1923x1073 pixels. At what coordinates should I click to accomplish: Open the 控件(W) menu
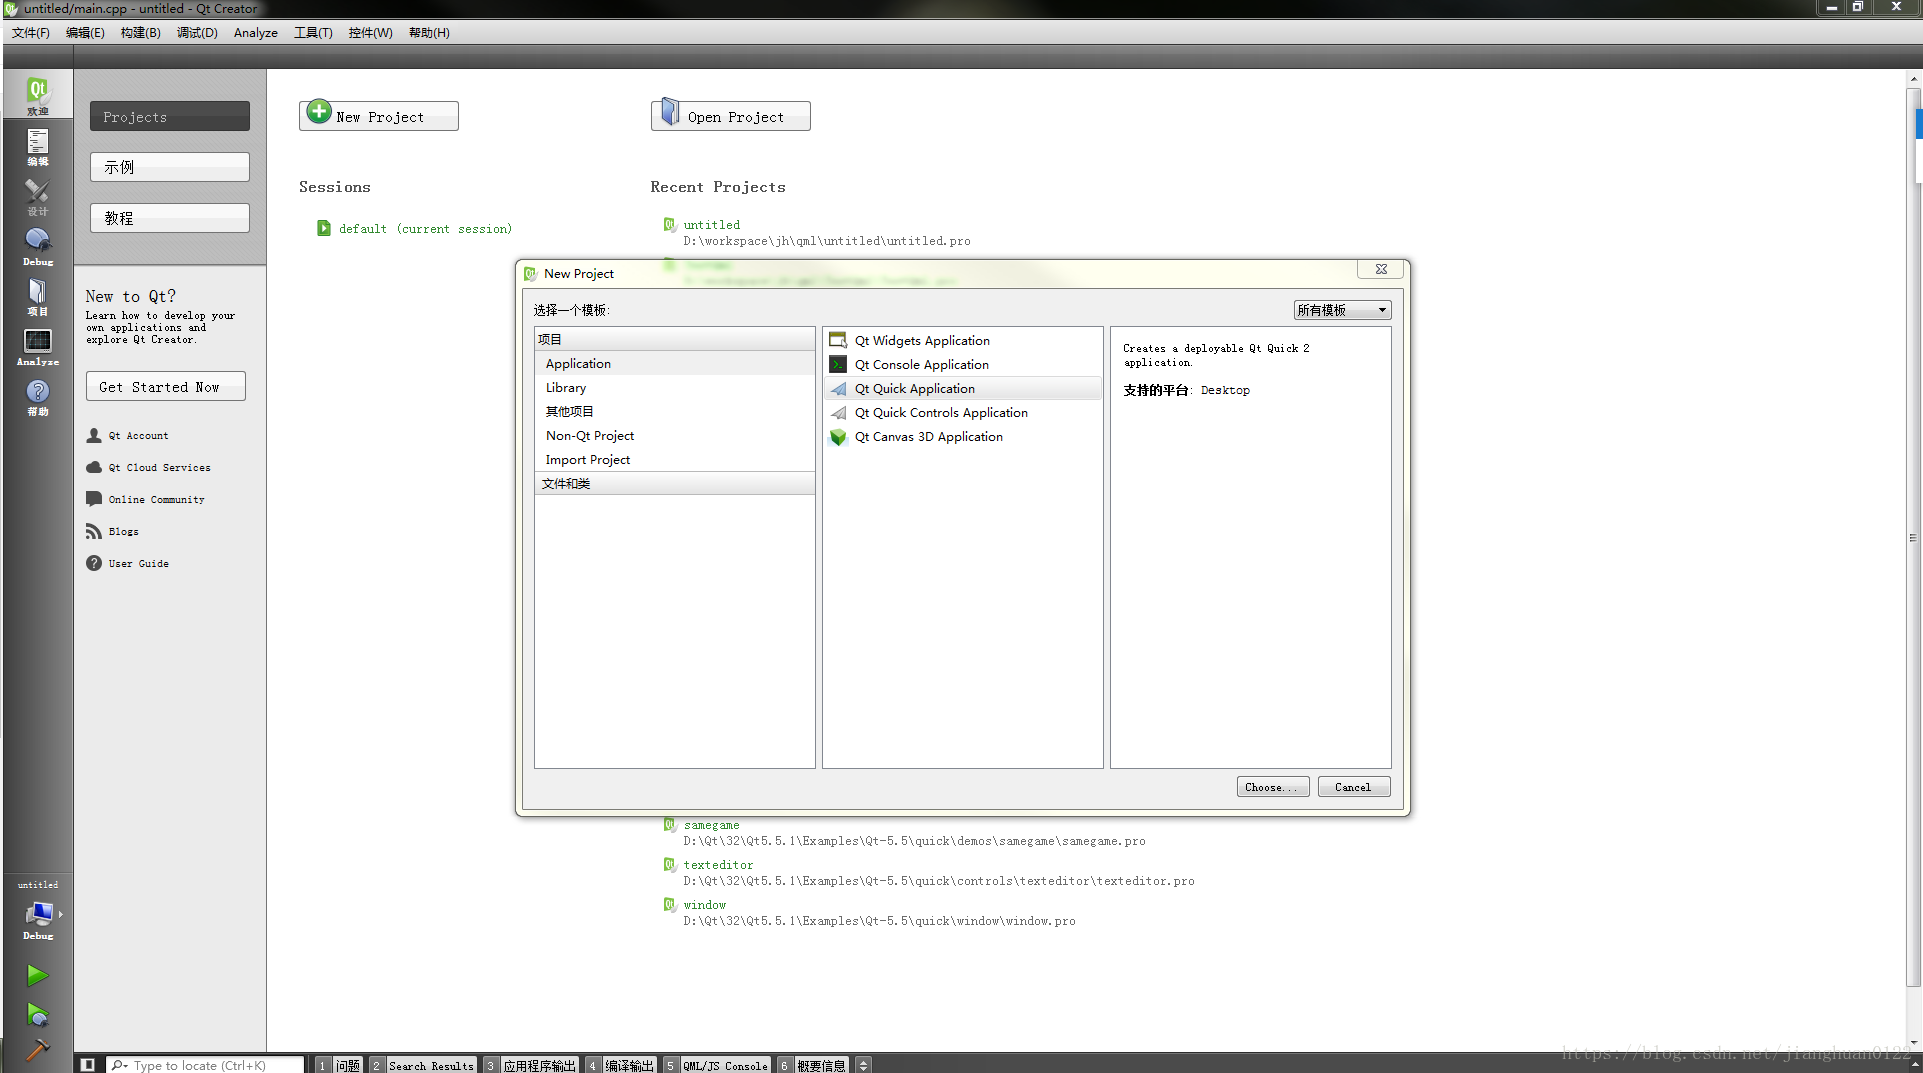pyautogui.click(x=370, y=33)
